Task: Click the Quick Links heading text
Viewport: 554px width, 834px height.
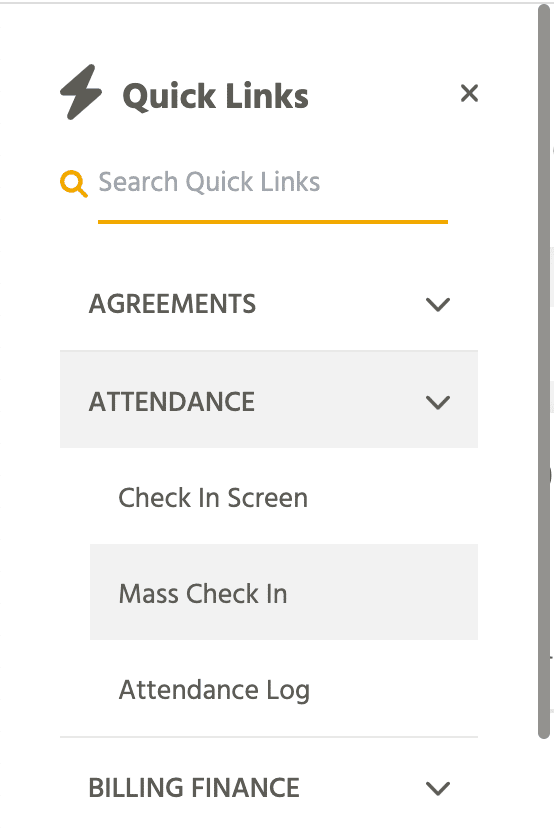Action: (215, 96)
